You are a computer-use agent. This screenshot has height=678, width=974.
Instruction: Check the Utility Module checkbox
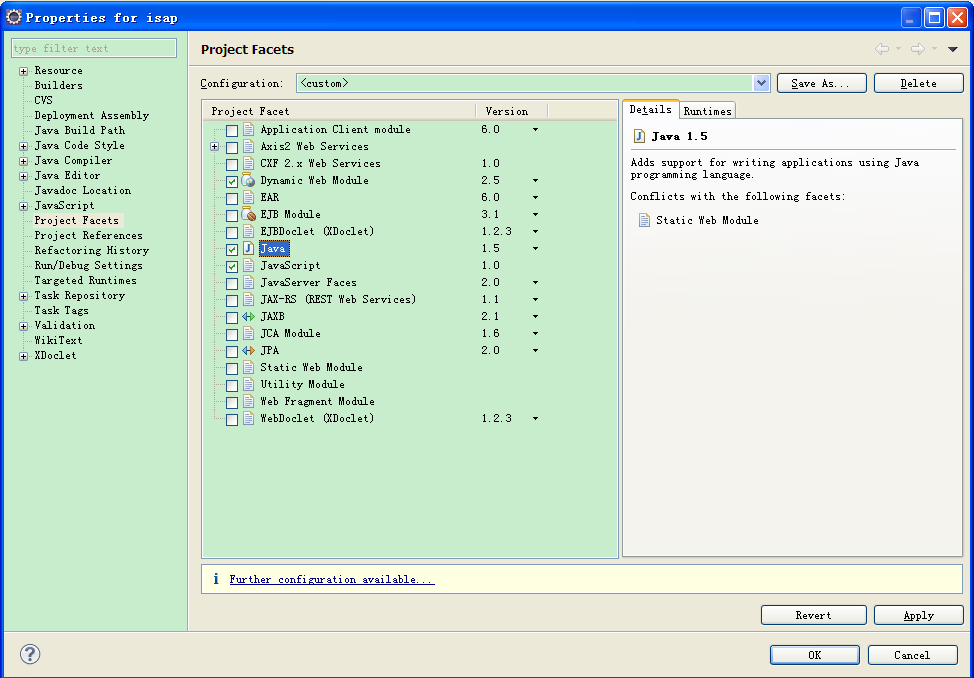coord(232,386)
